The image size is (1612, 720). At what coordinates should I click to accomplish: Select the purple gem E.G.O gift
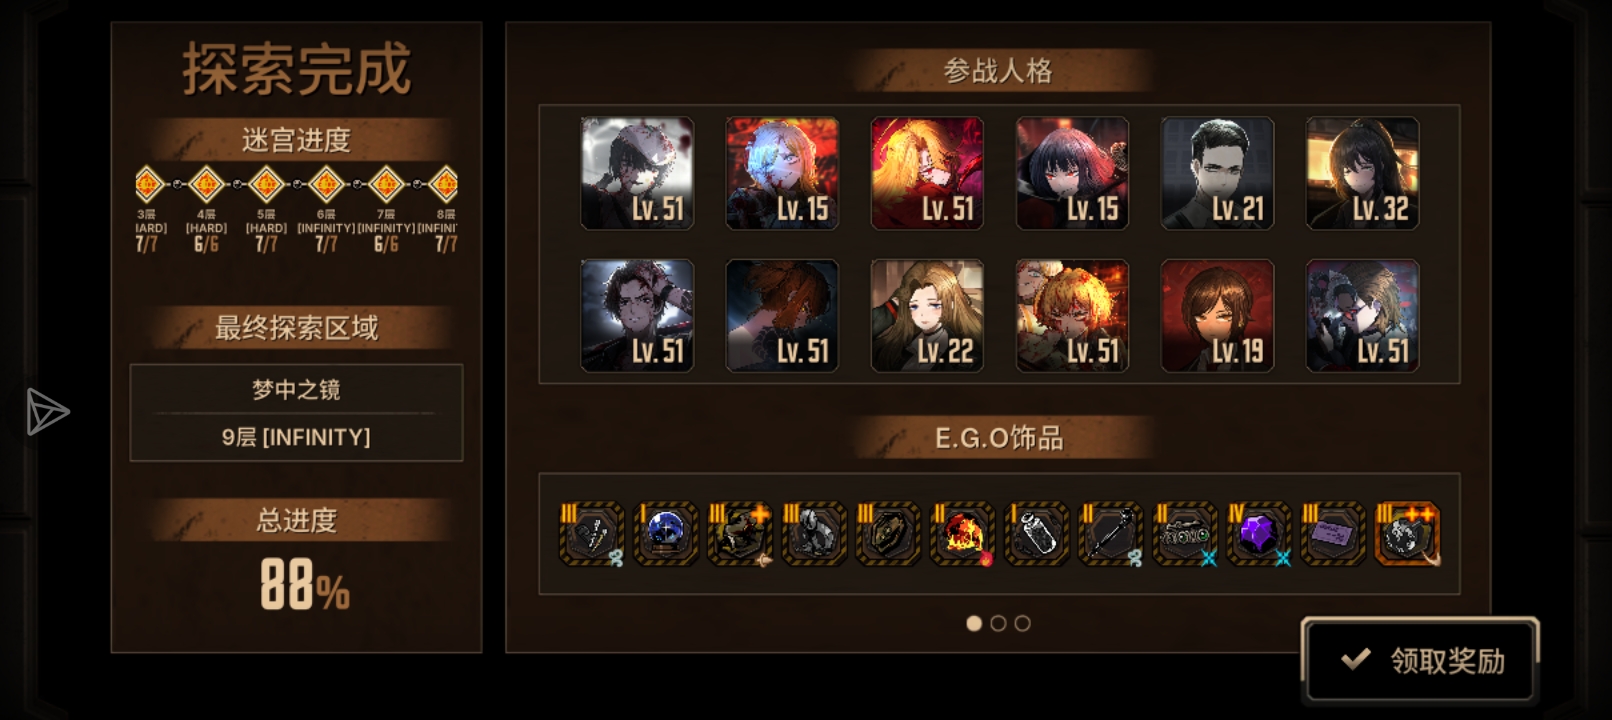(1258, 533)
